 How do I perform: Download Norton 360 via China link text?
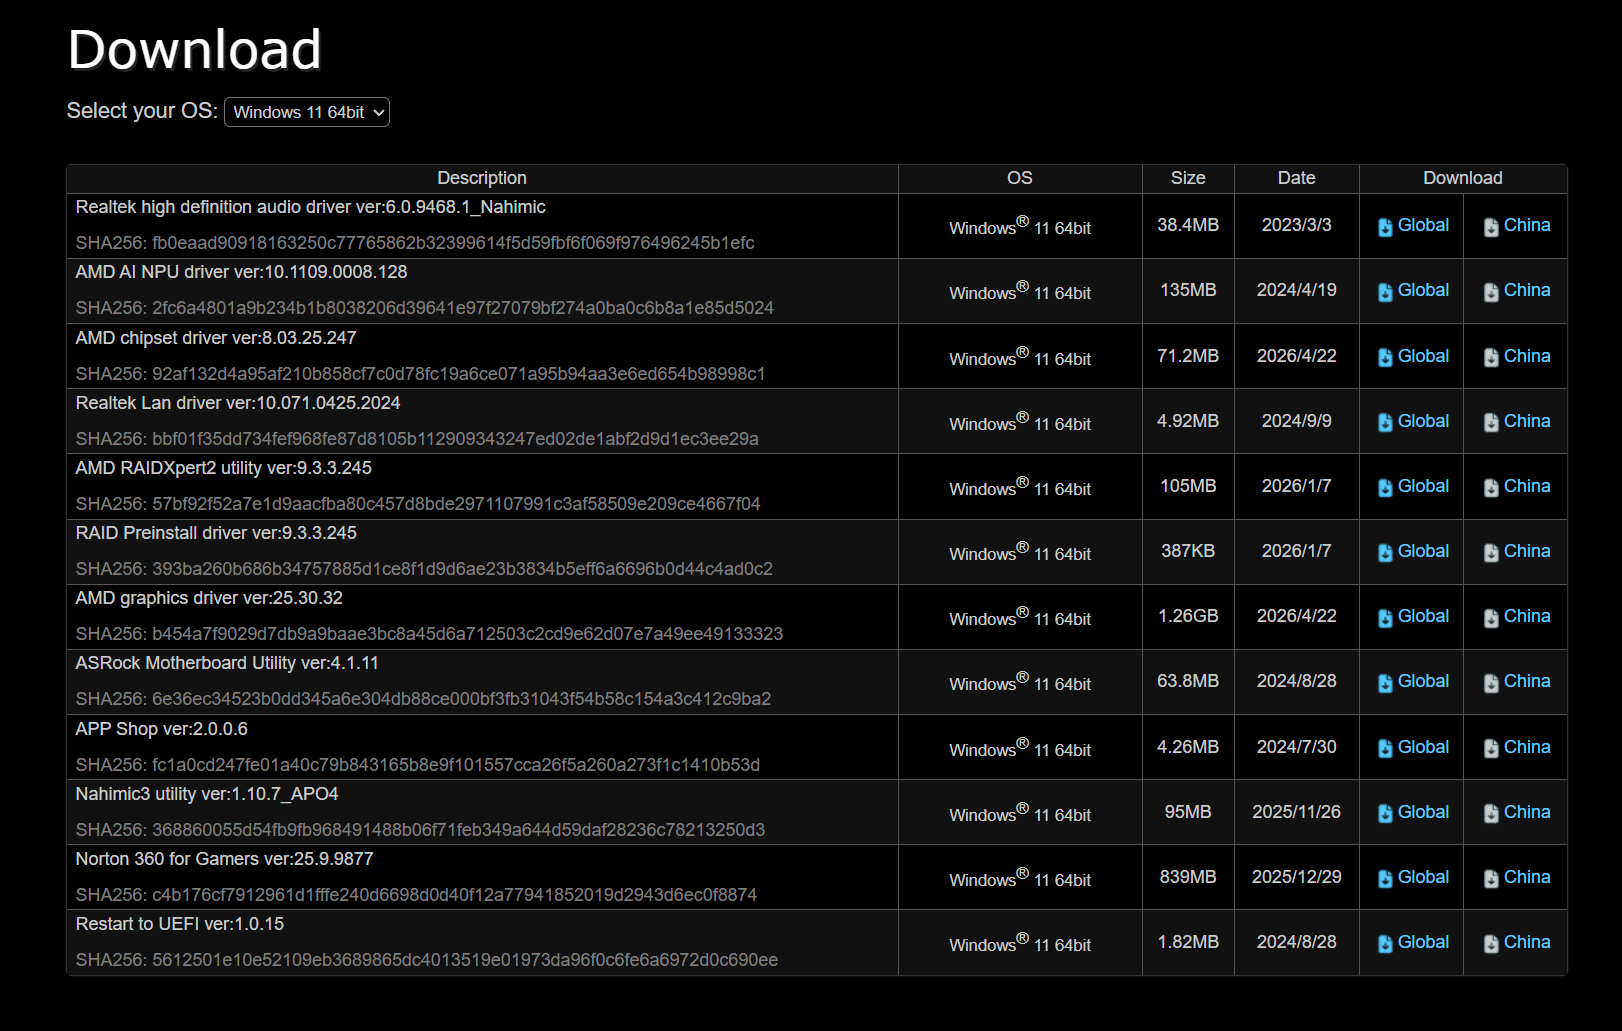(1527, 877)
